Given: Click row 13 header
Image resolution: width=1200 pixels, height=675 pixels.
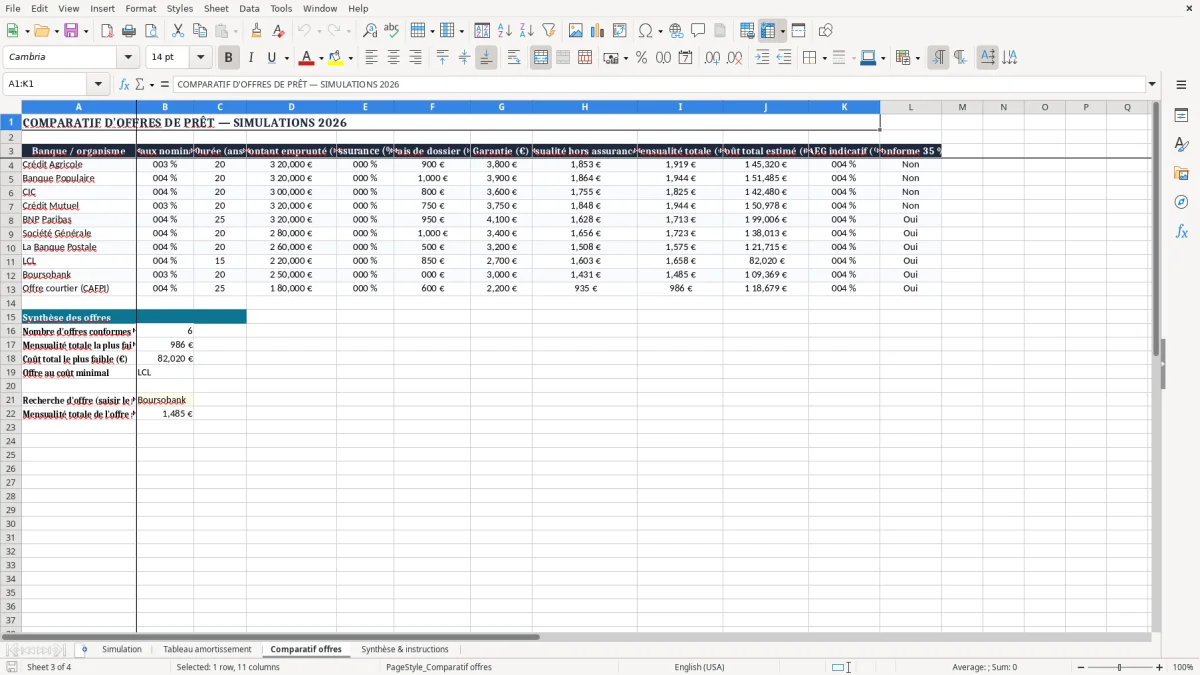Looking at the screenshot, I should coord(11,289).
